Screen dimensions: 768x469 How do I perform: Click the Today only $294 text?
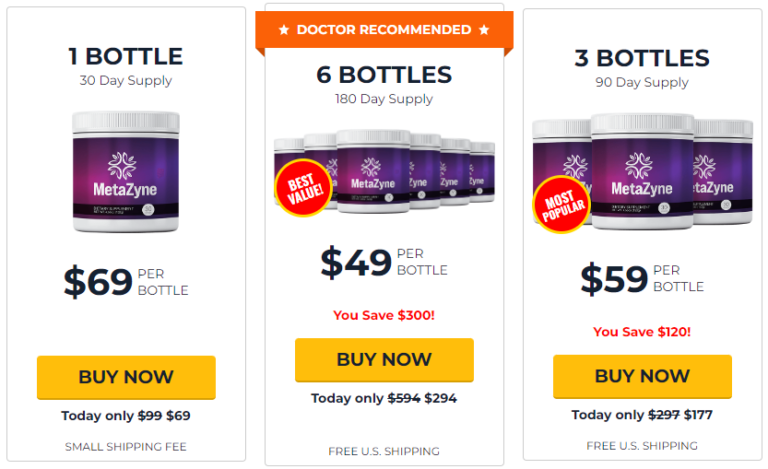point(384,398)
